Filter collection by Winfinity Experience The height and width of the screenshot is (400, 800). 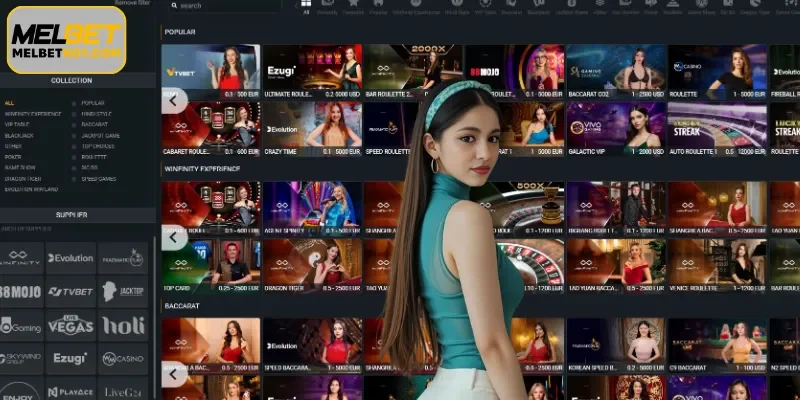(33, 114)
